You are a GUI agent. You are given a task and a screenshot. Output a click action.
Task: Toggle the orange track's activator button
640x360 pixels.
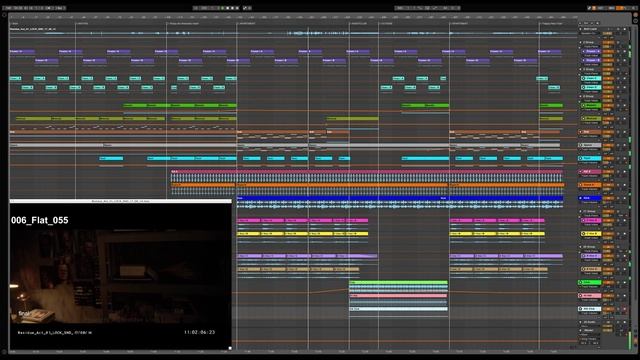608,185
